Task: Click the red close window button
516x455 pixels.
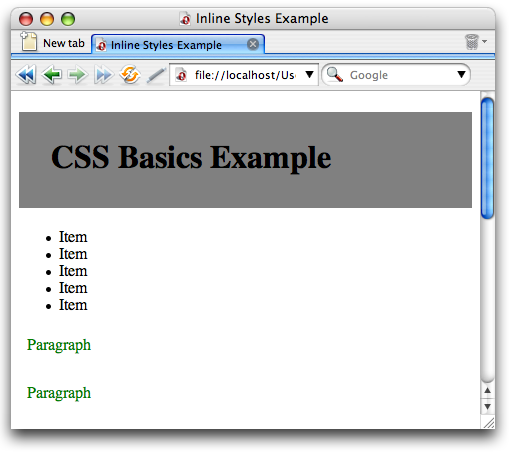Action: coord(26,19)
